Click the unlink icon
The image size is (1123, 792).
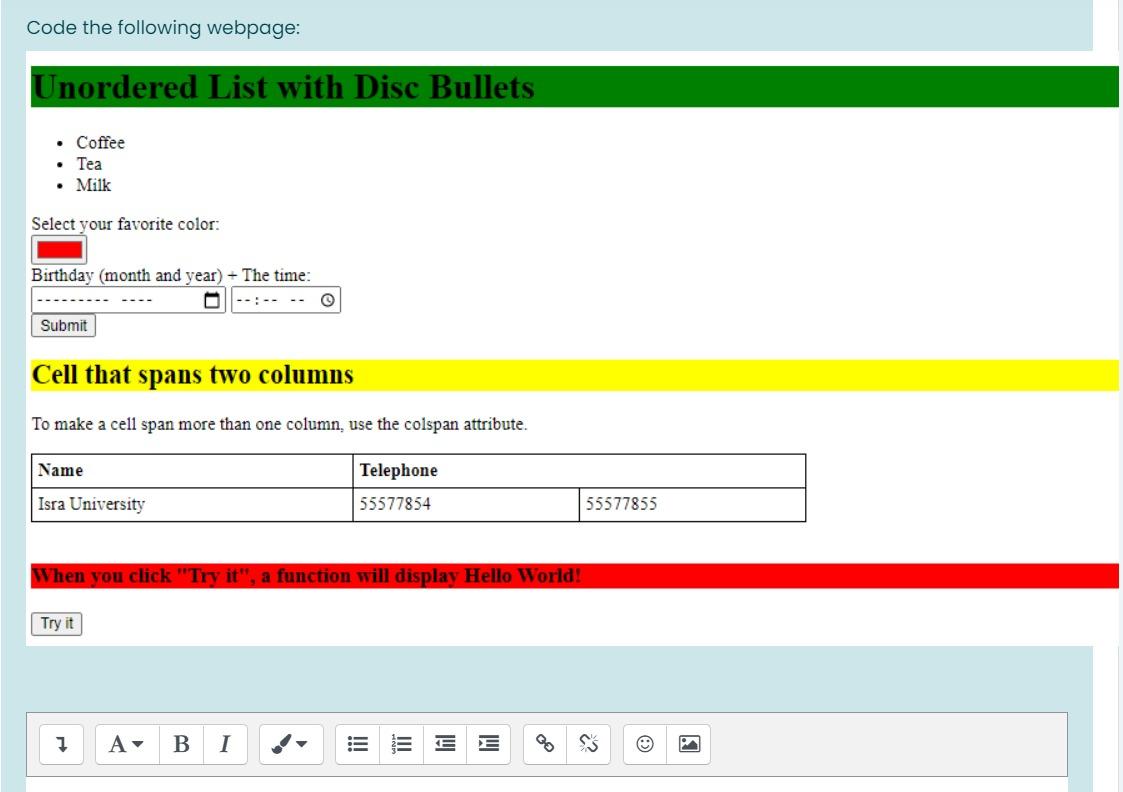pos(589,744)
